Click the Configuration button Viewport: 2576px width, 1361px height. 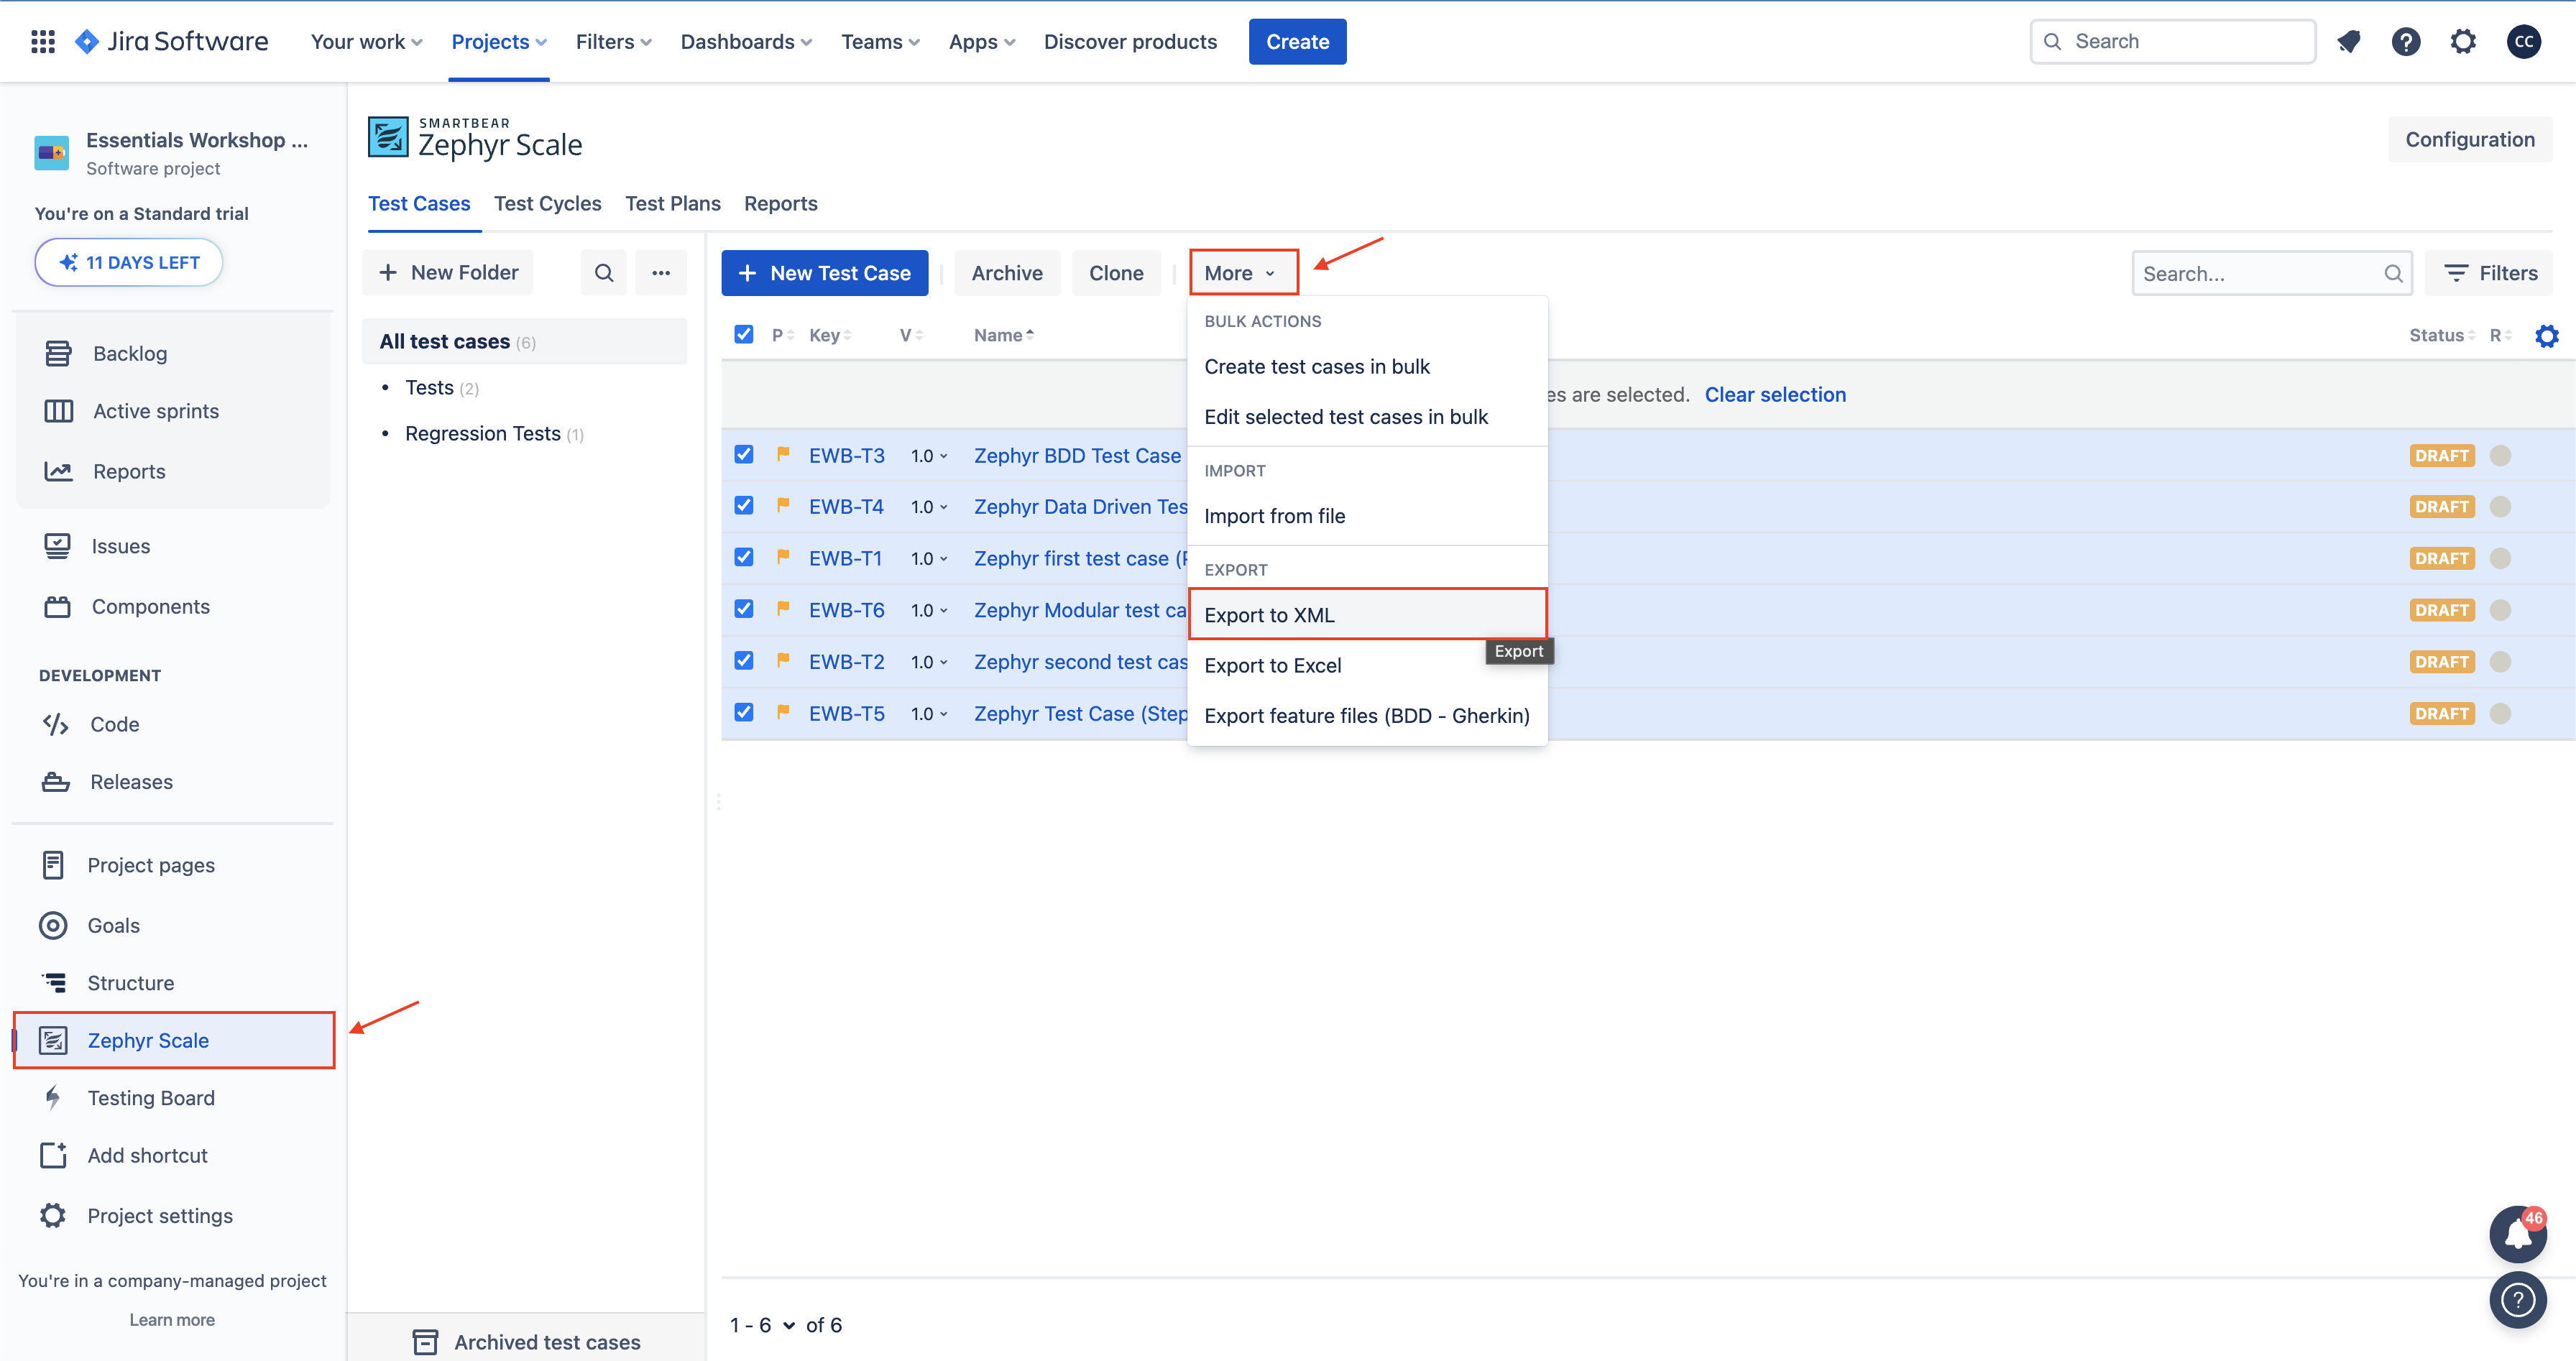2469,139
